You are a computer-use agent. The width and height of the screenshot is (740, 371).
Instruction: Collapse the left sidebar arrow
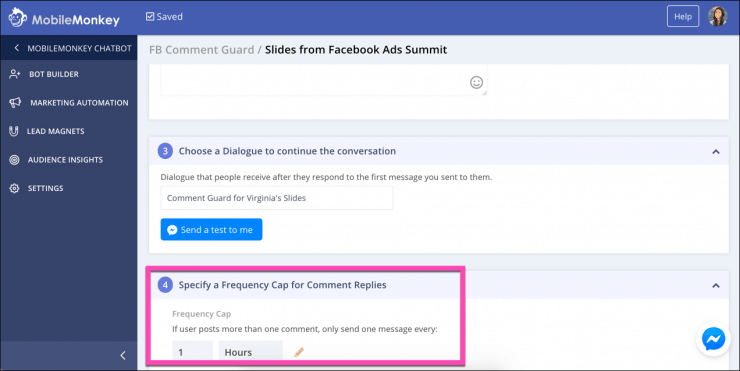123,355
